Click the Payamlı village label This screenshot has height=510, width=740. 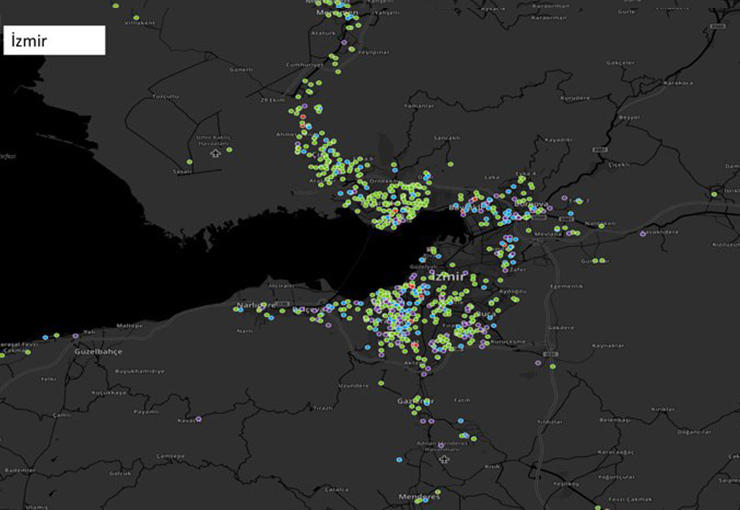[147, 411]
